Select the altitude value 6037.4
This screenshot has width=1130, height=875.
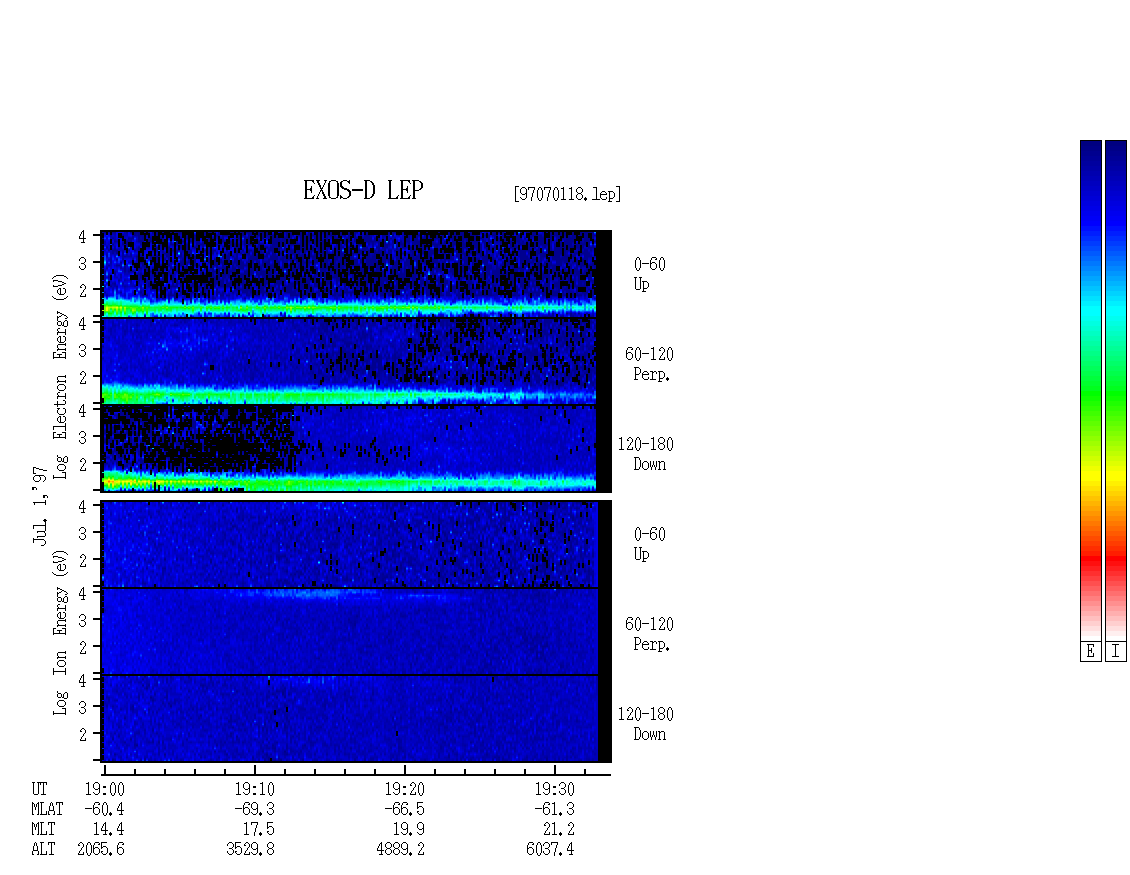click(551, 850)
